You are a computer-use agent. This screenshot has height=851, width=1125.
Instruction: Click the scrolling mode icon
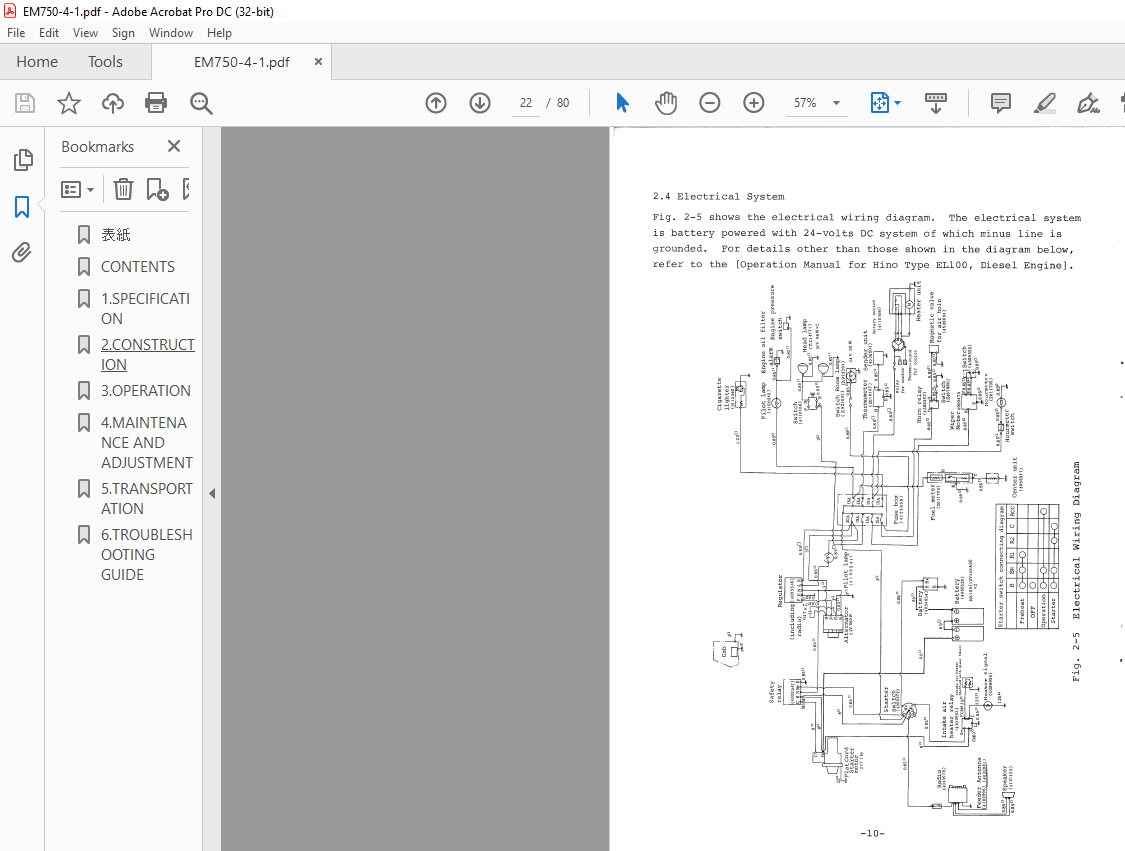pyautogui.click(x=936, y=103)
